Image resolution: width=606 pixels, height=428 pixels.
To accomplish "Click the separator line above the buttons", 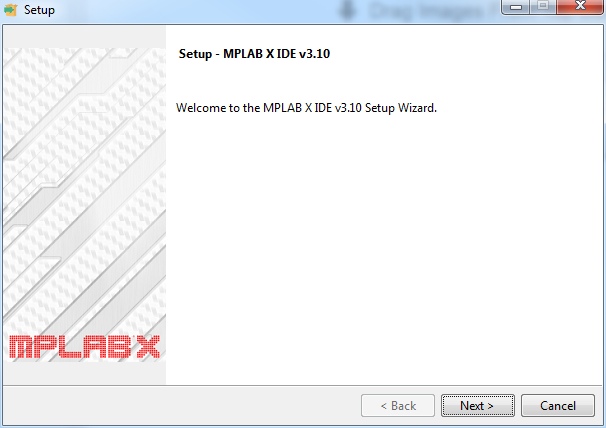I will (303, 385).
